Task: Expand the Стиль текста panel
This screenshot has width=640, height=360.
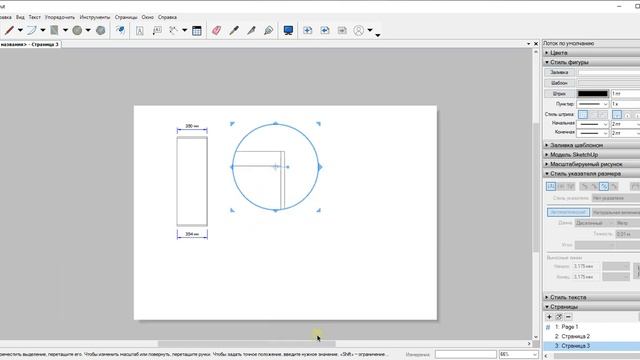Action: (x=591, y=297)
